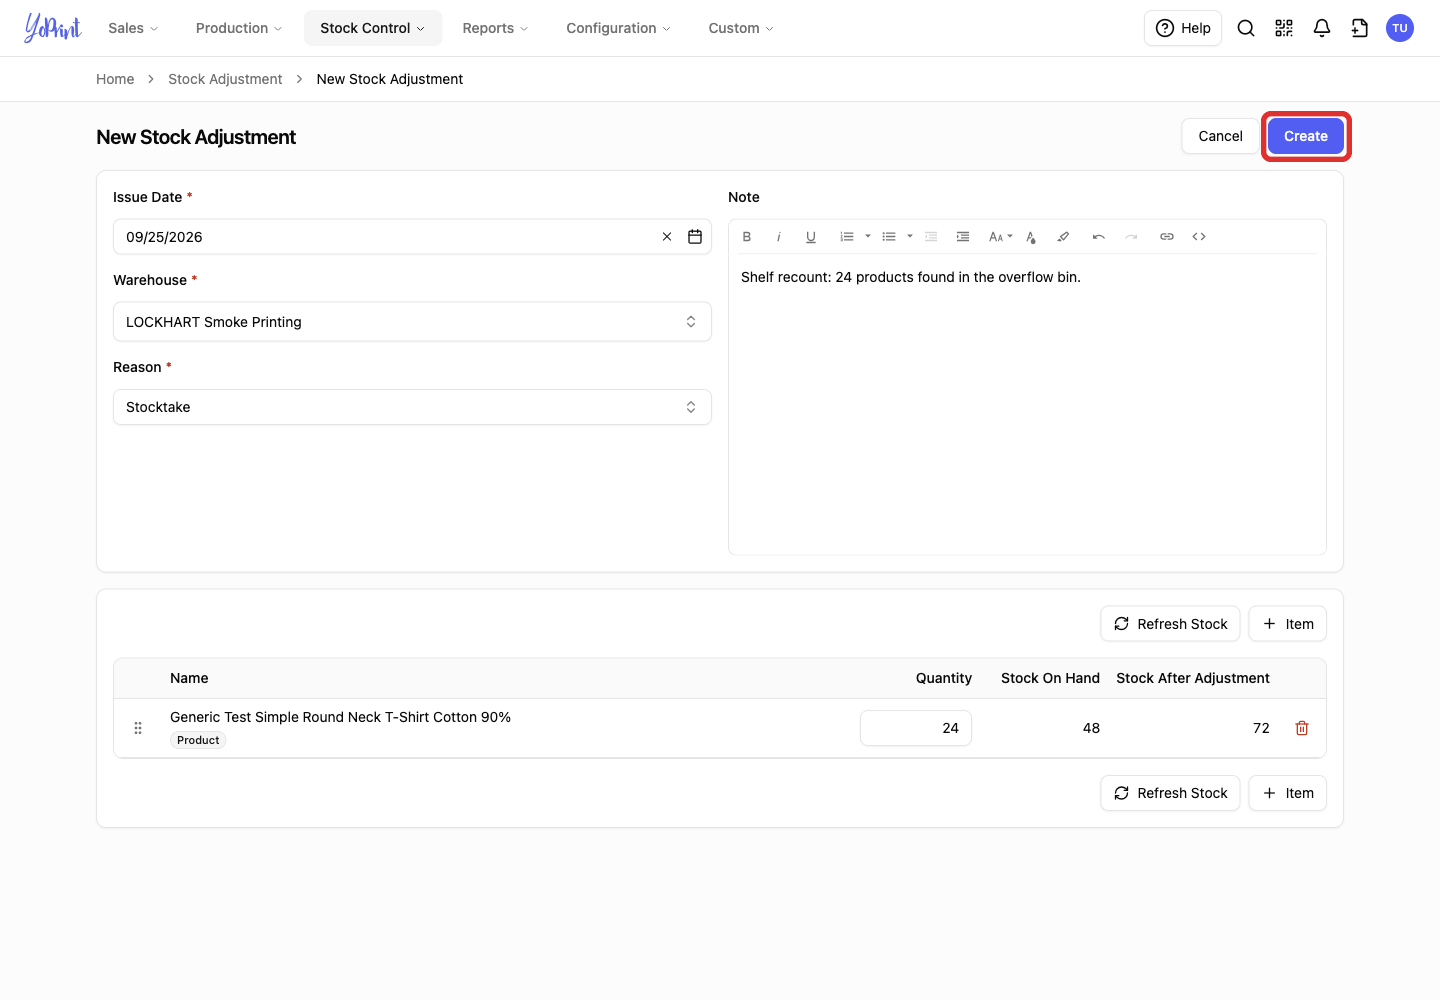Go to Stock Adjustment breadcrumb
This screenshot has width=1440, height=1000.
tap(225, 79)
